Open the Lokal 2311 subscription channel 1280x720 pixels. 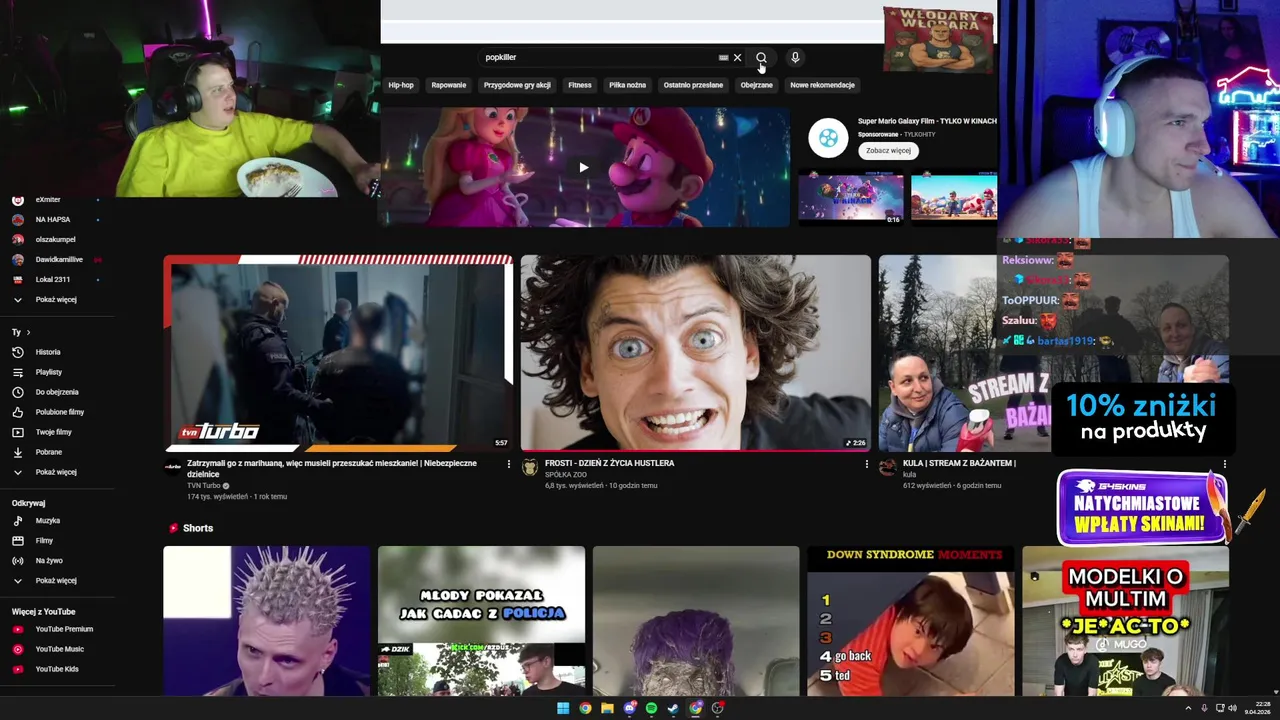point(55,279)
